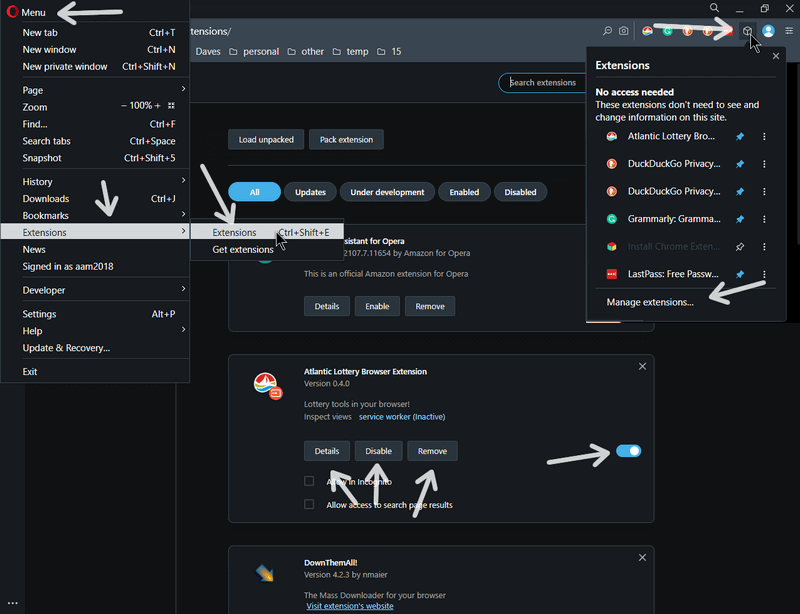The image size is (800, 614).
Task: Unpin Atlantic Lottery extension in popup
Action: [740, 136]
